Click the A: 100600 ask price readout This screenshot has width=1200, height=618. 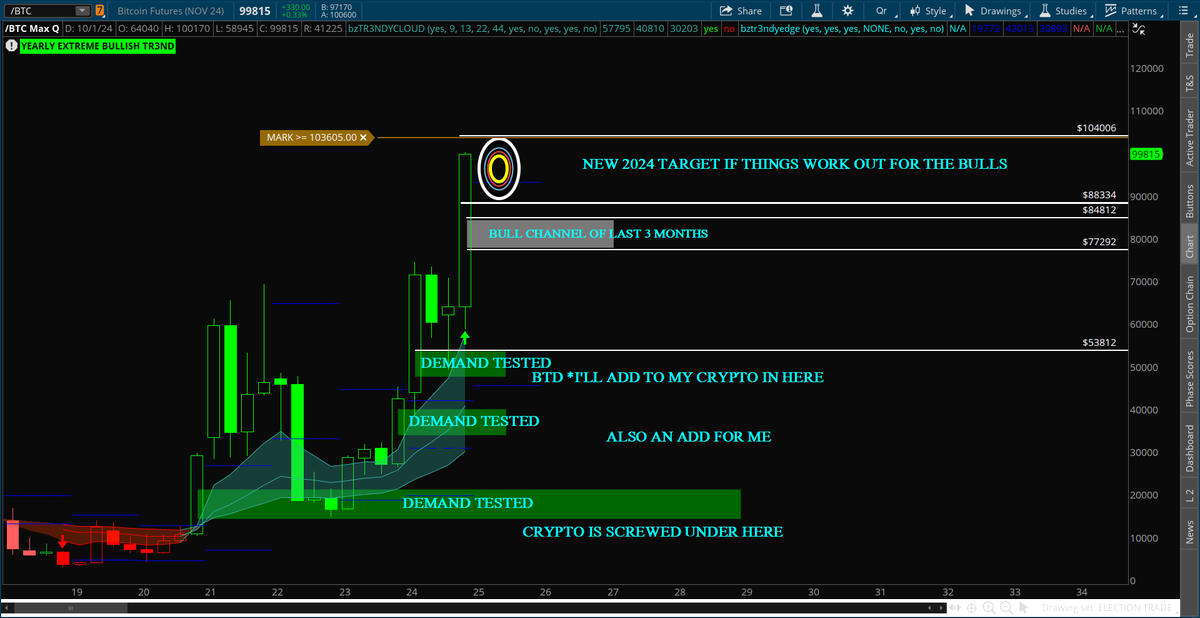tap(338, 16)
